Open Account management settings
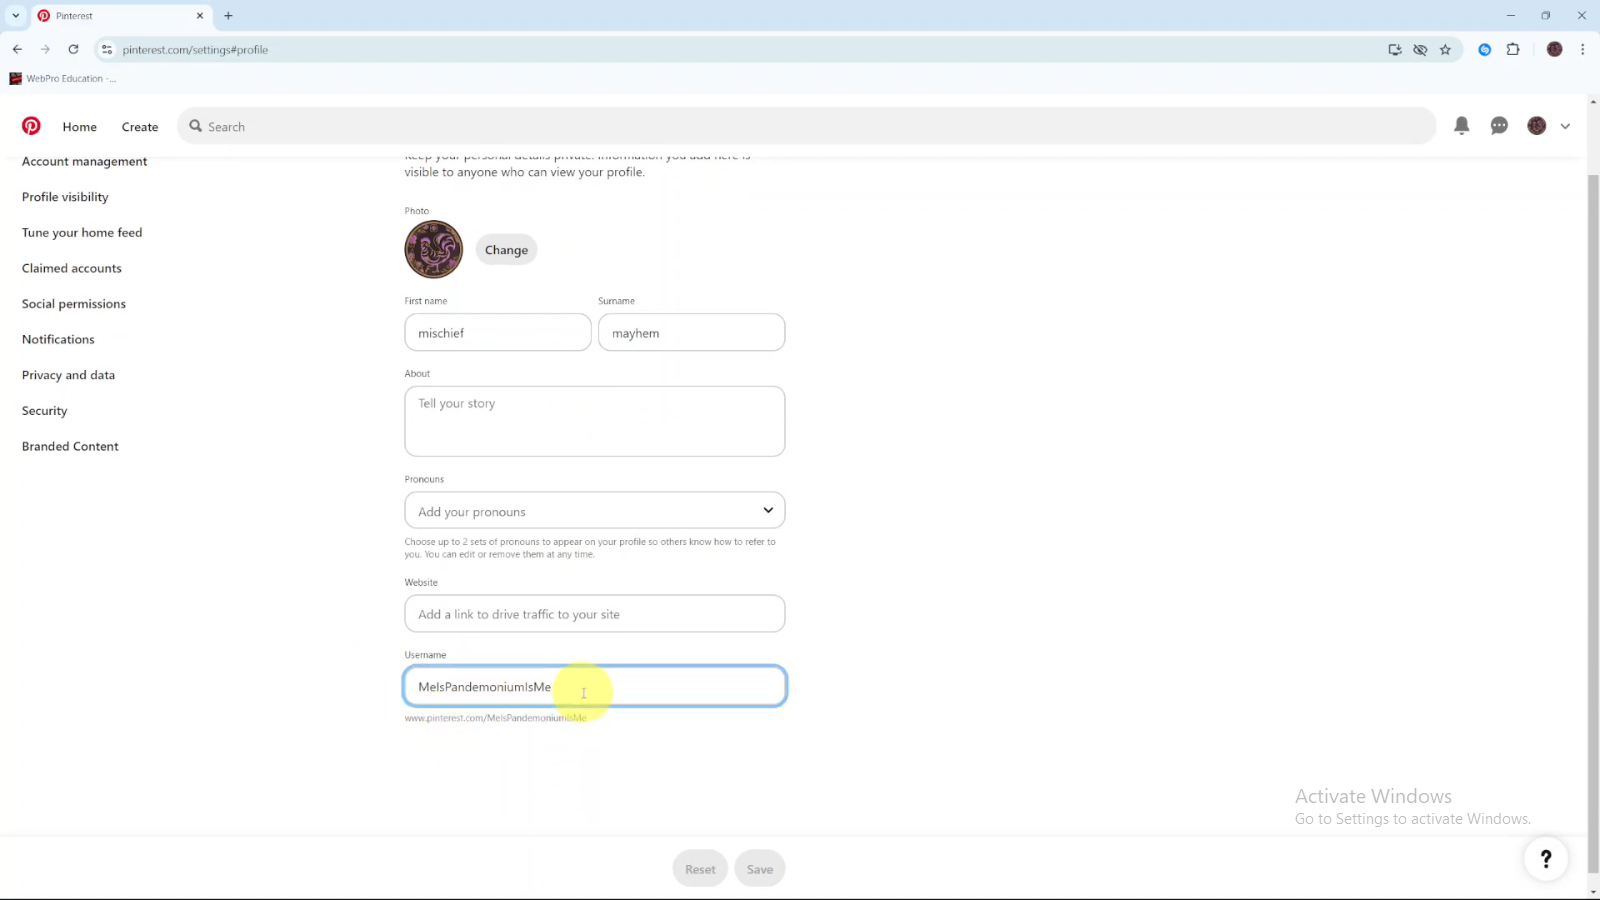 (84, 161)
